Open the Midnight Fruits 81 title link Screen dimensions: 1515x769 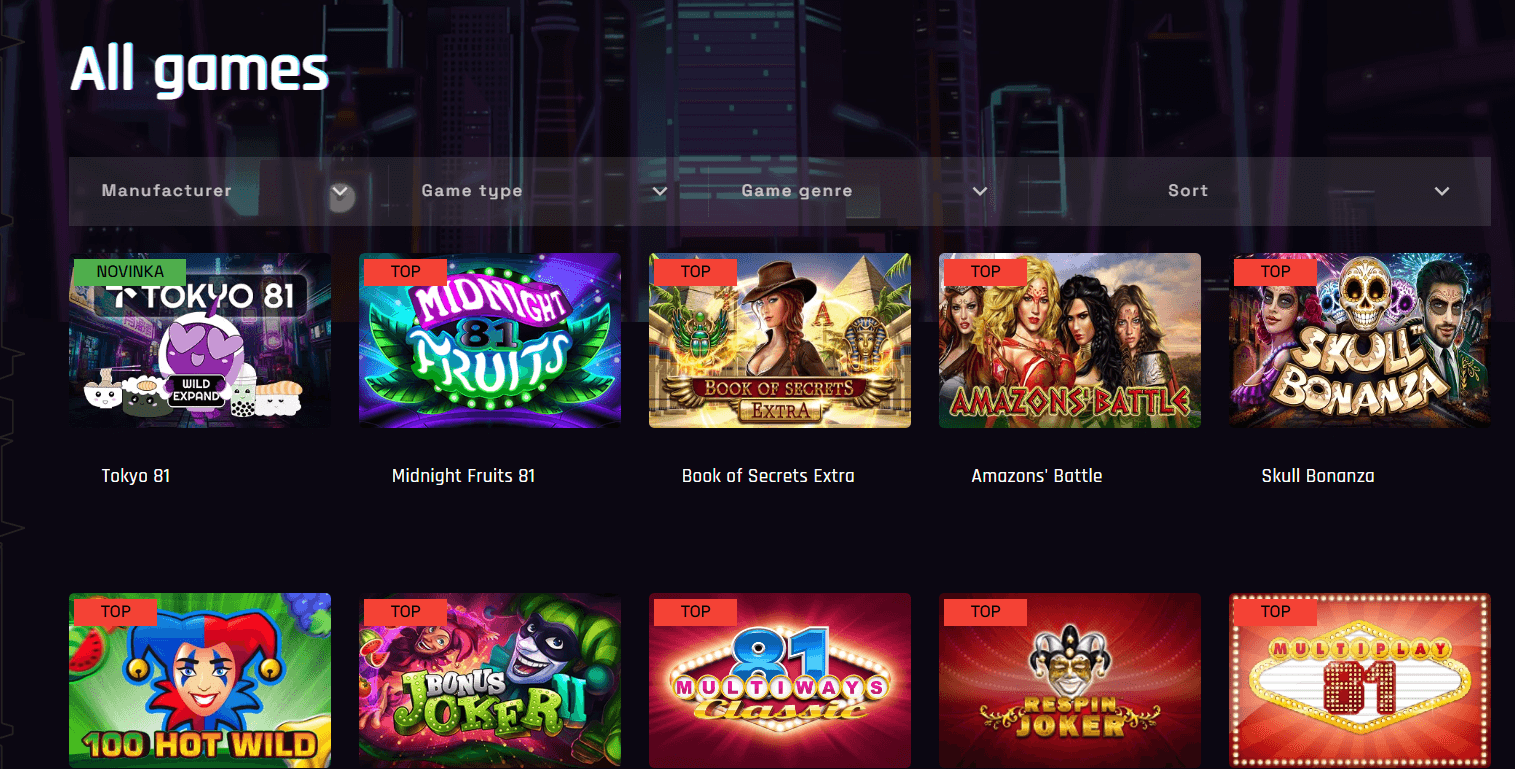click(x=464, y=476)
